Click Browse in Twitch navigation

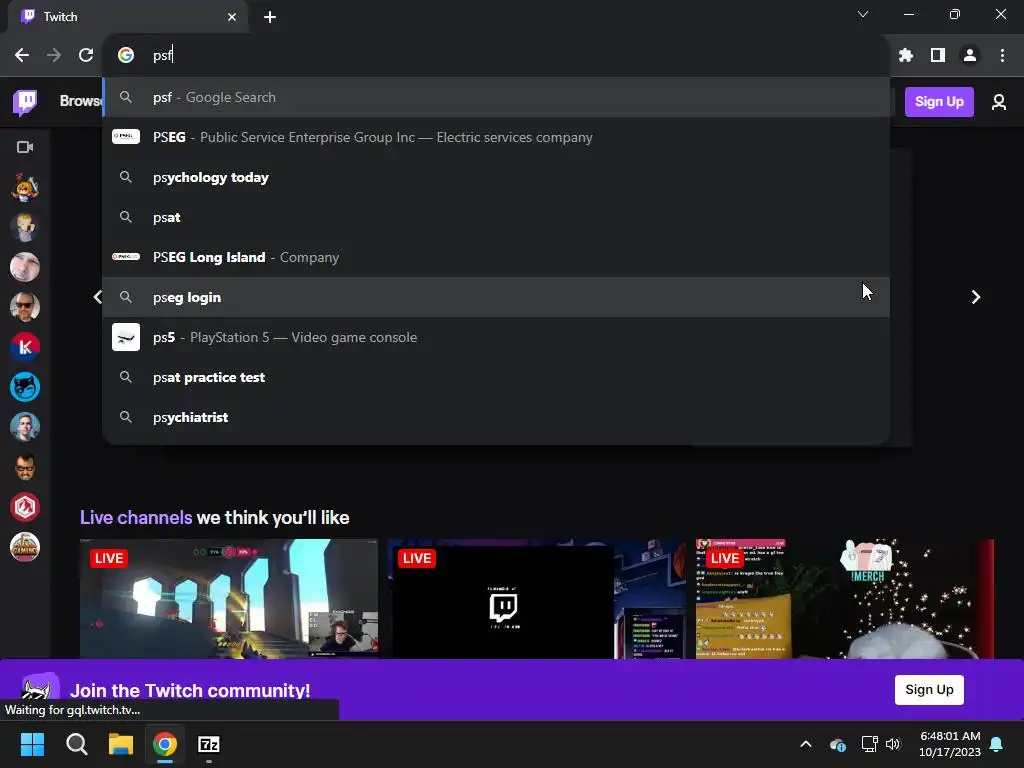pyautogui.click(x=81, y=101)
